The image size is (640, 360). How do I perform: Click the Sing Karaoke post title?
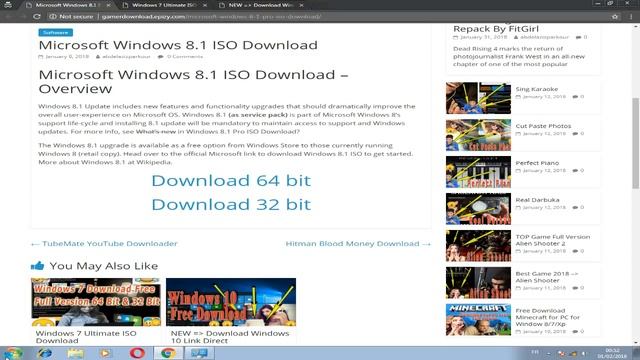coord(536,89)
